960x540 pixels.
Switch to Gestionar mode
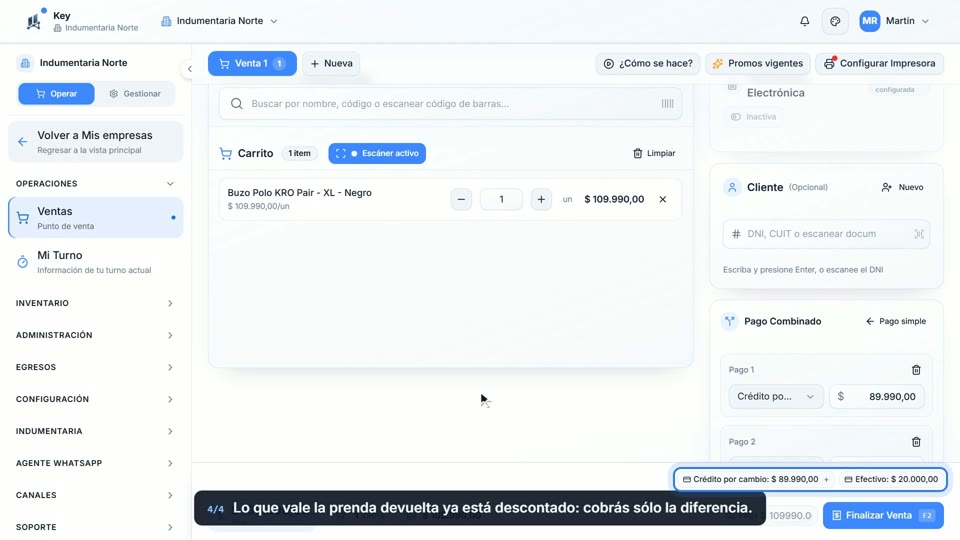[x=135, y=94]
